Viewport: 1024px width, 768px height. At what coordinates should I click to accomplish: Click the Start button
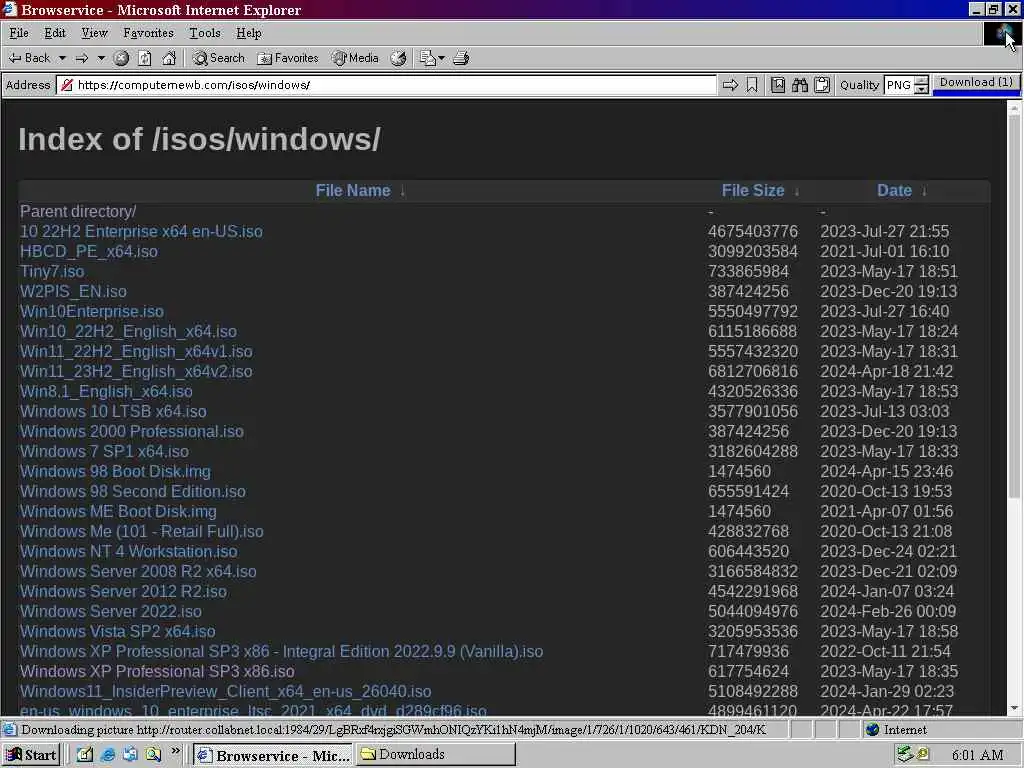point(31,755)
